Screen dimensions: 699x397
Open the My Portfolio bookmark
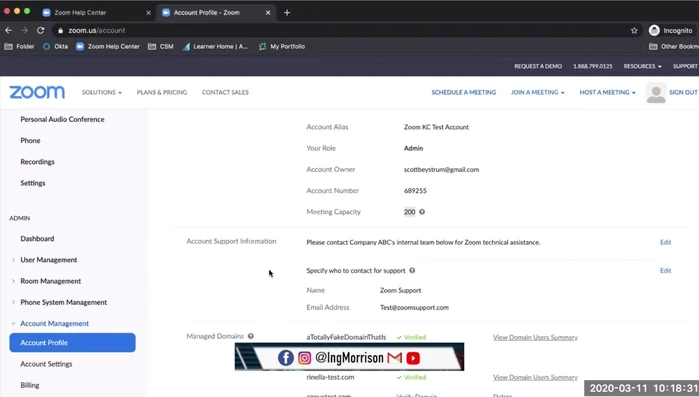coord(282,46)
